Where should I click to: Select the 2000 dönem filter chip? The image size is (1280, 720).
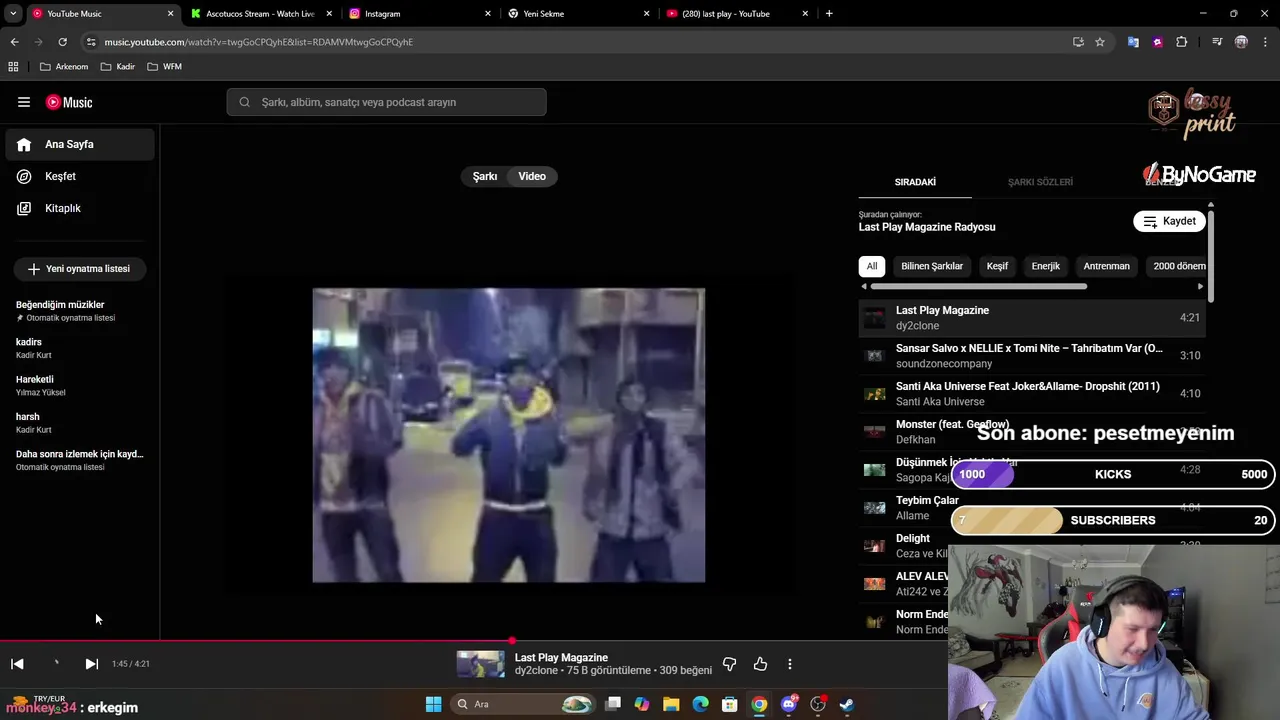point(1178,266)
